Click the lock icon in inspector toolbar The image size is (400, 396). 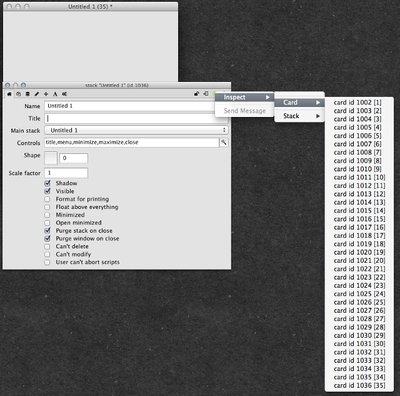pos(197,94)
